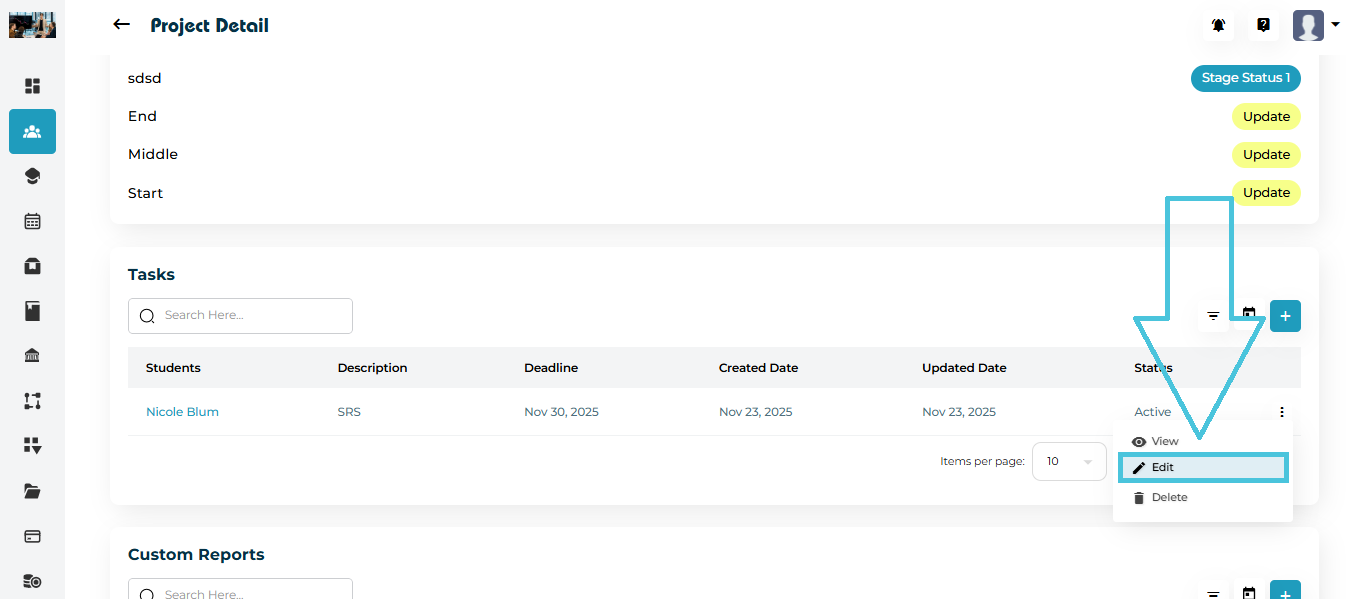Click the Tasks filter icon
The image size is (1362, 599).
[1213, 316]
